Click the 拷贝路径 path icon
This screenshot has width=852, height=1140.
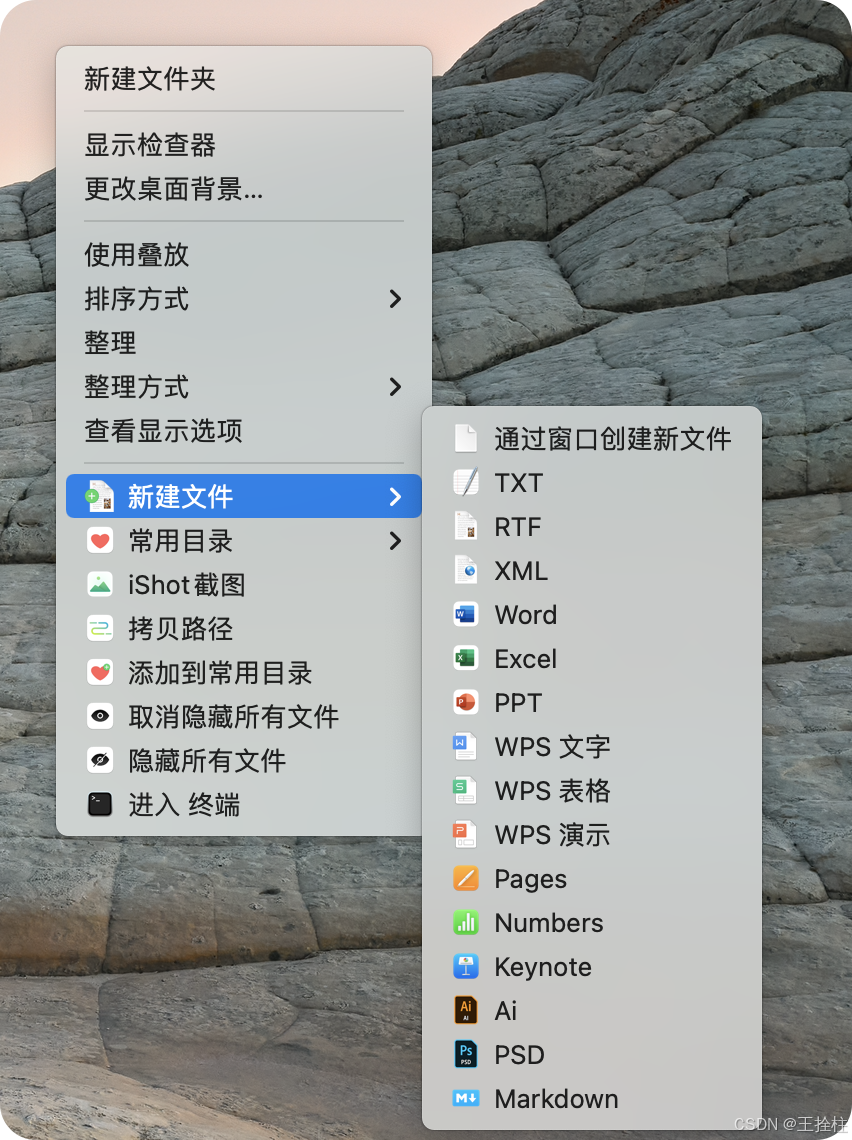(x=100, y=628)
